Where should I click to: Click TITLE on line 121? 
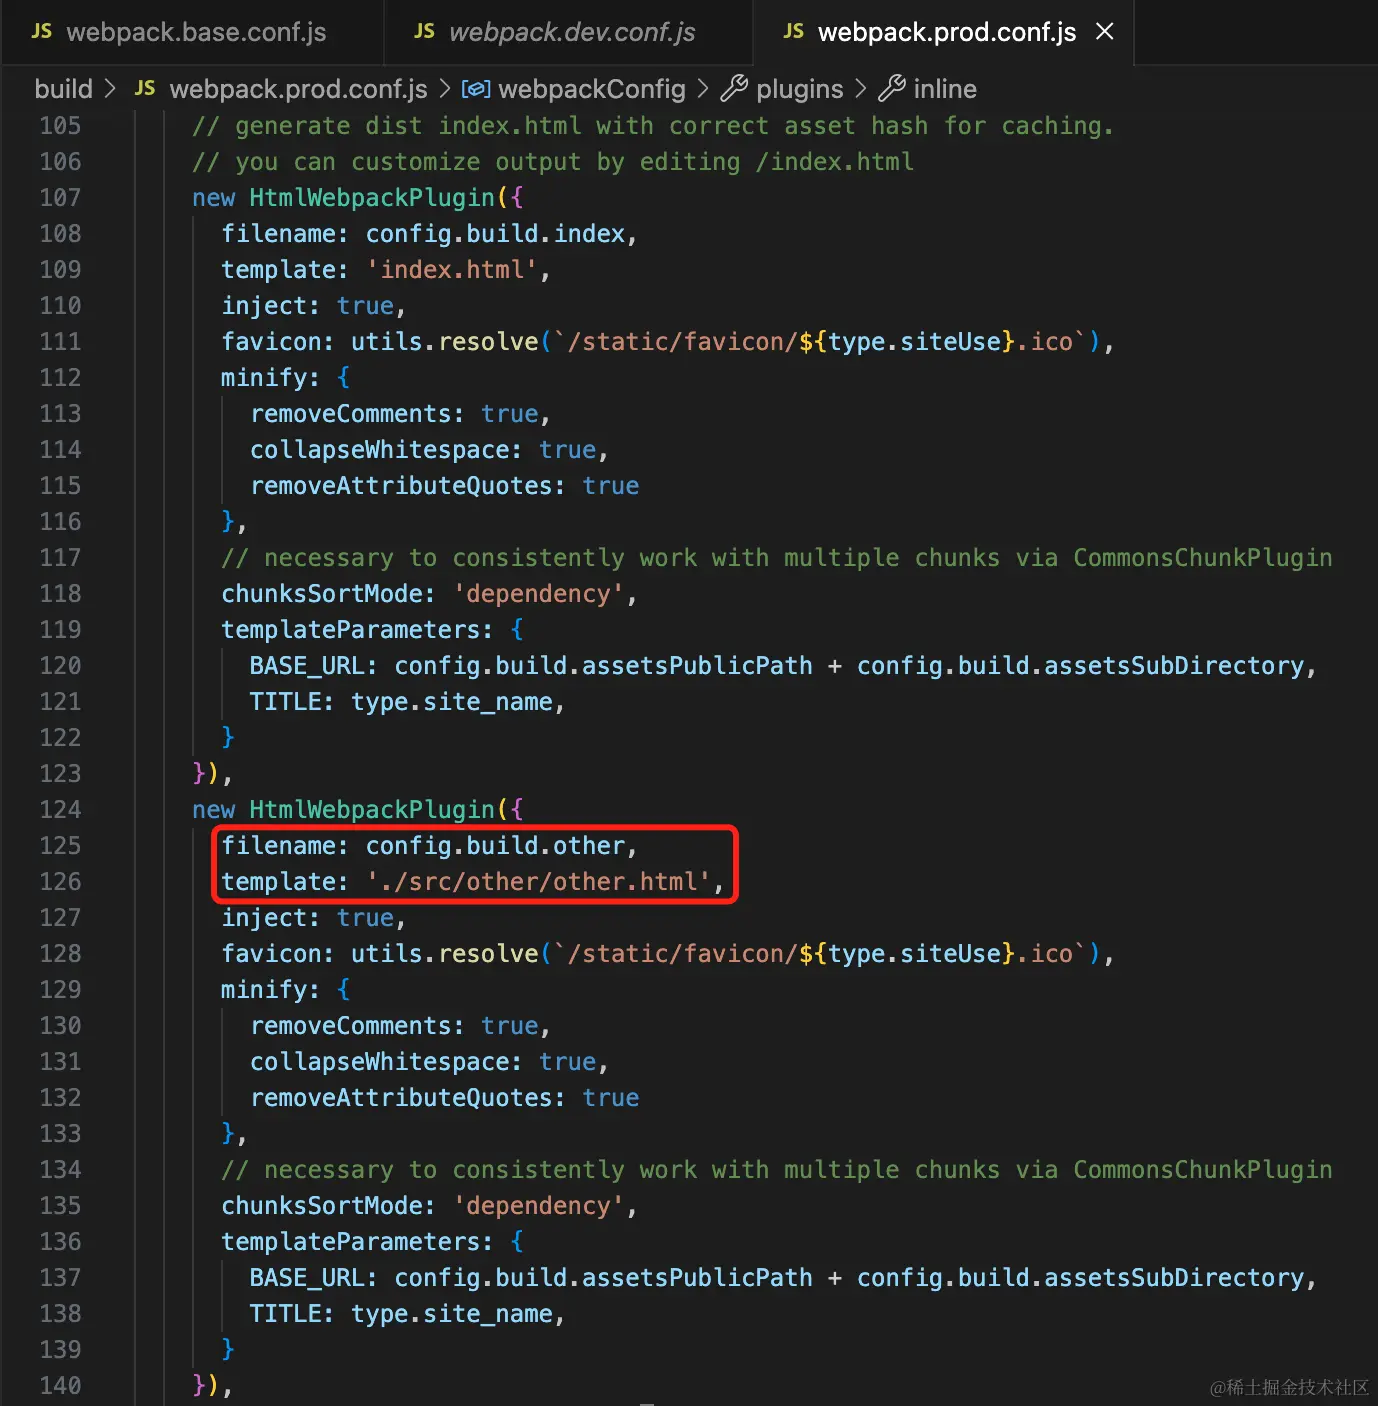pos(286,702)
